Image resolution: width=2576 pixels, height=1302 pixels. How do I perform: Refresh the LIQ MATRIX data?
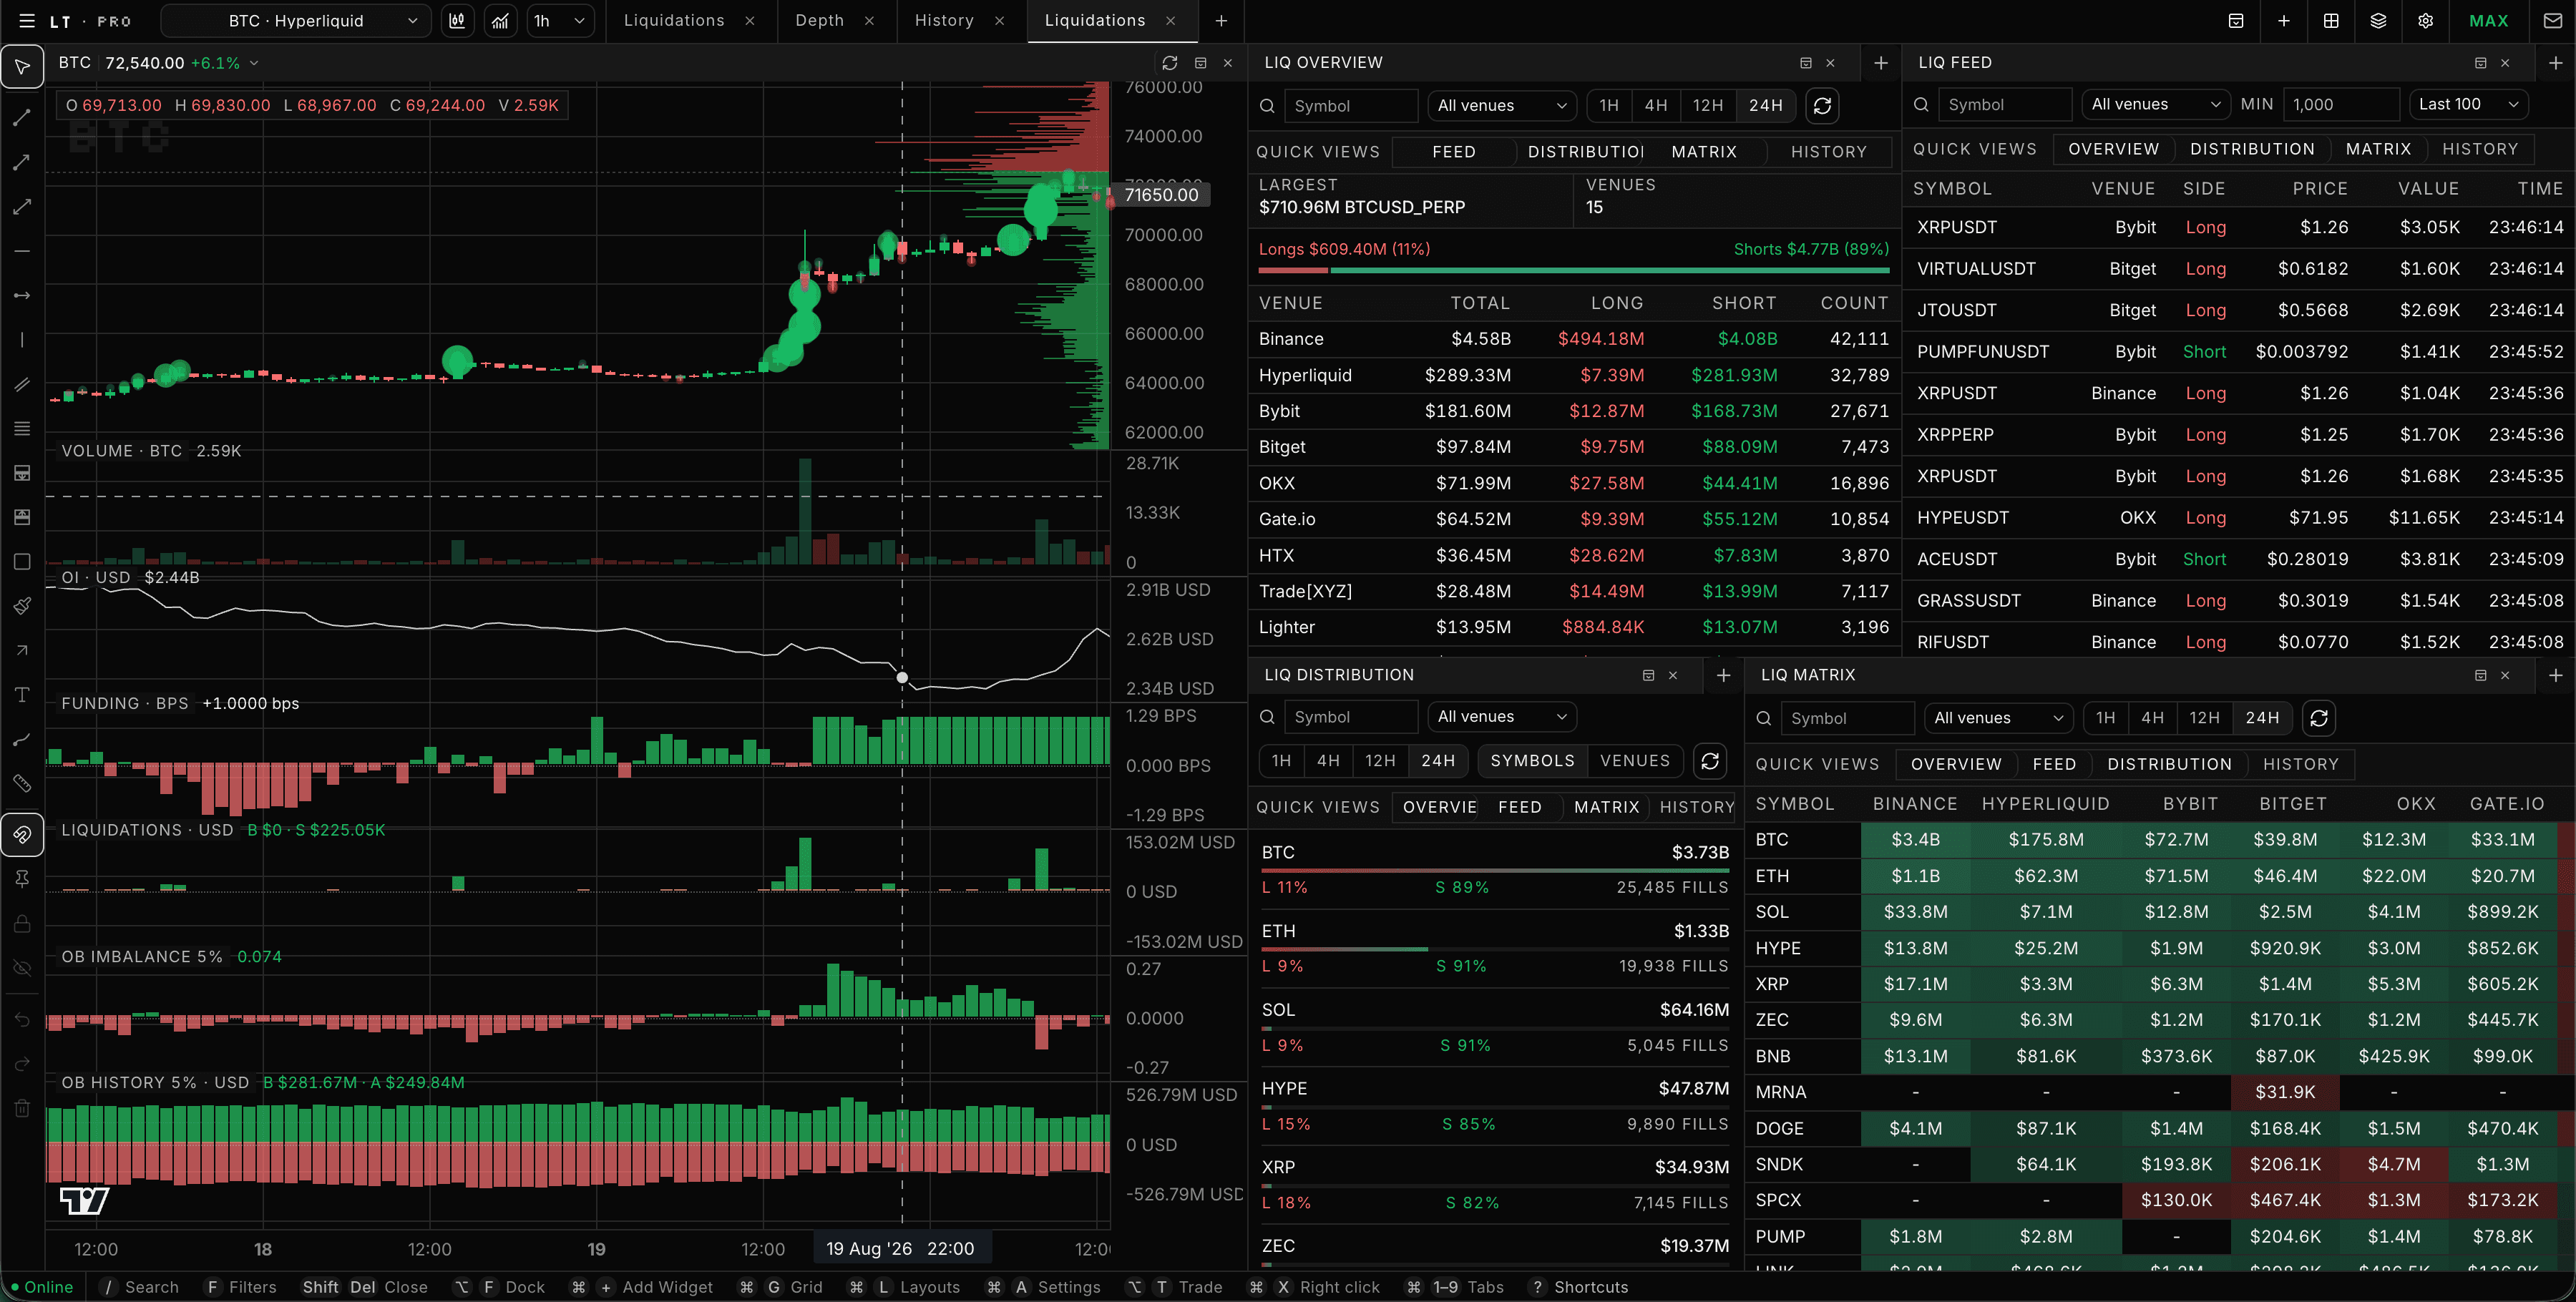(x=2319, y=718)
